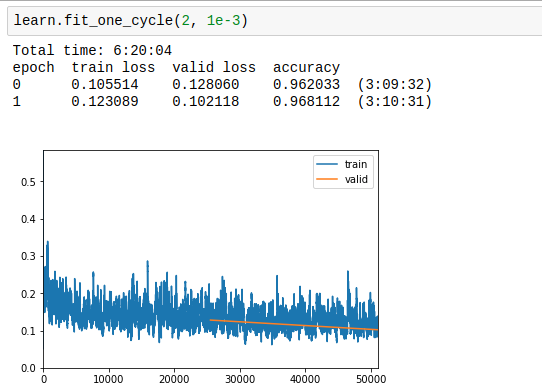Click the 'valid loss' column header
This screenshot has width=542, height=390.
click(x=214, y=67)
